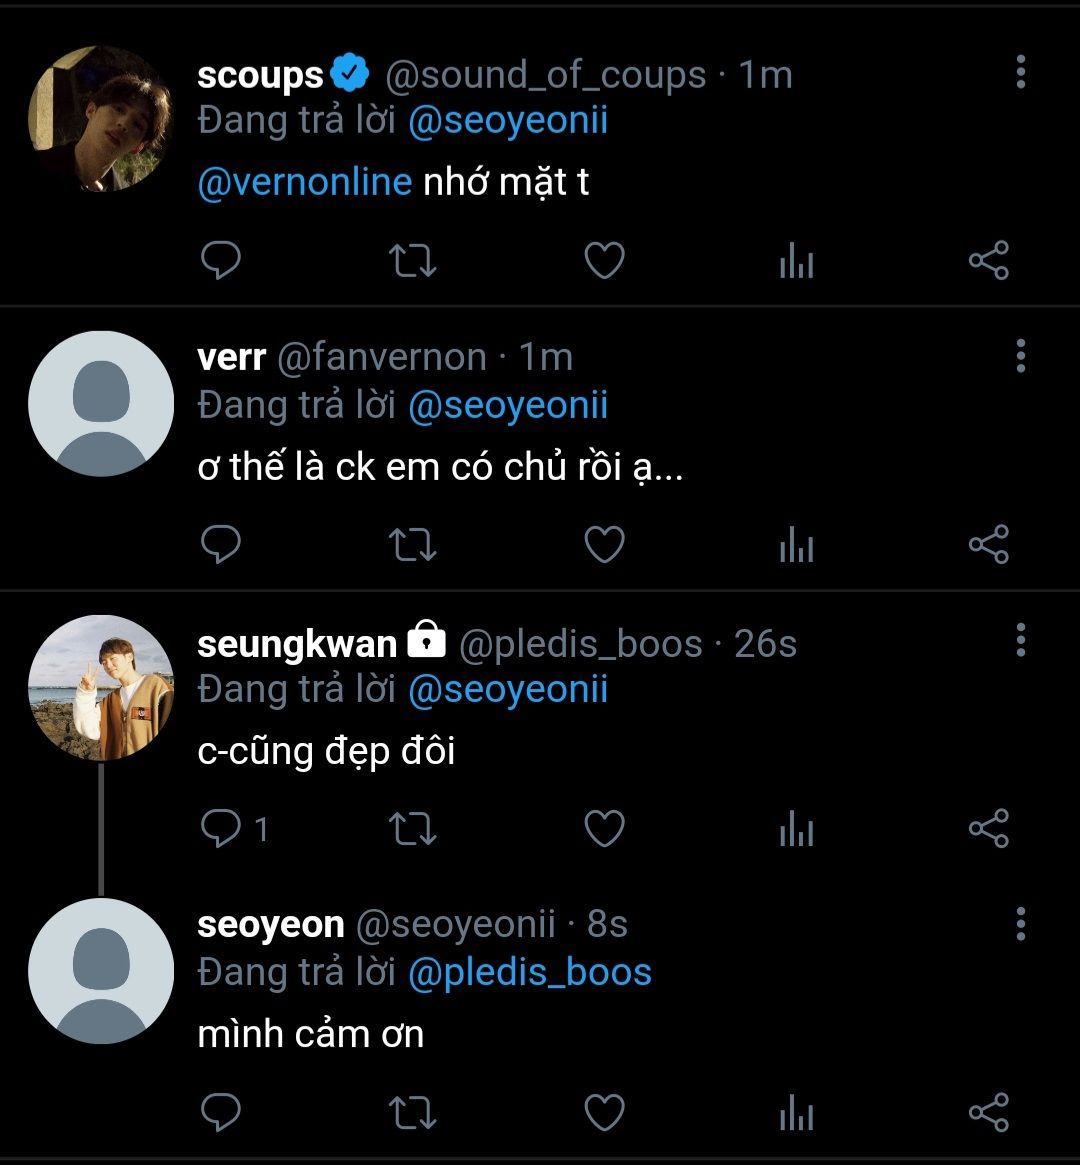View seungkwan's profile photo
This screenshot has width=1080, height=1165.
click(101, 687)
